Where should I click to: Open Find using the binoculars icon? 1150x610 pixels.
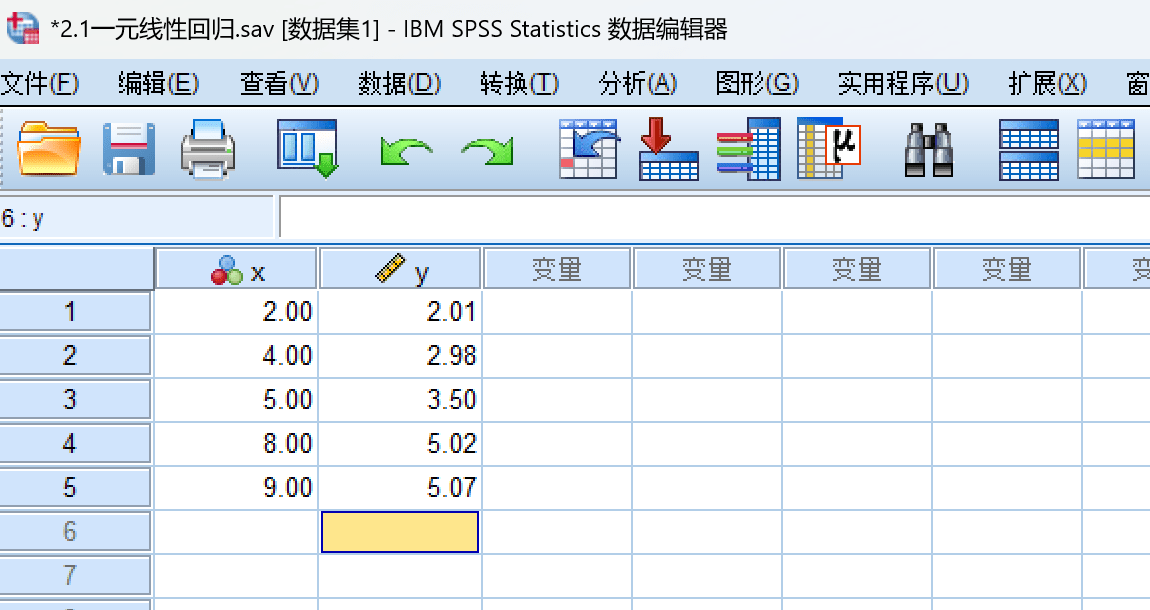tap(928, 149)
